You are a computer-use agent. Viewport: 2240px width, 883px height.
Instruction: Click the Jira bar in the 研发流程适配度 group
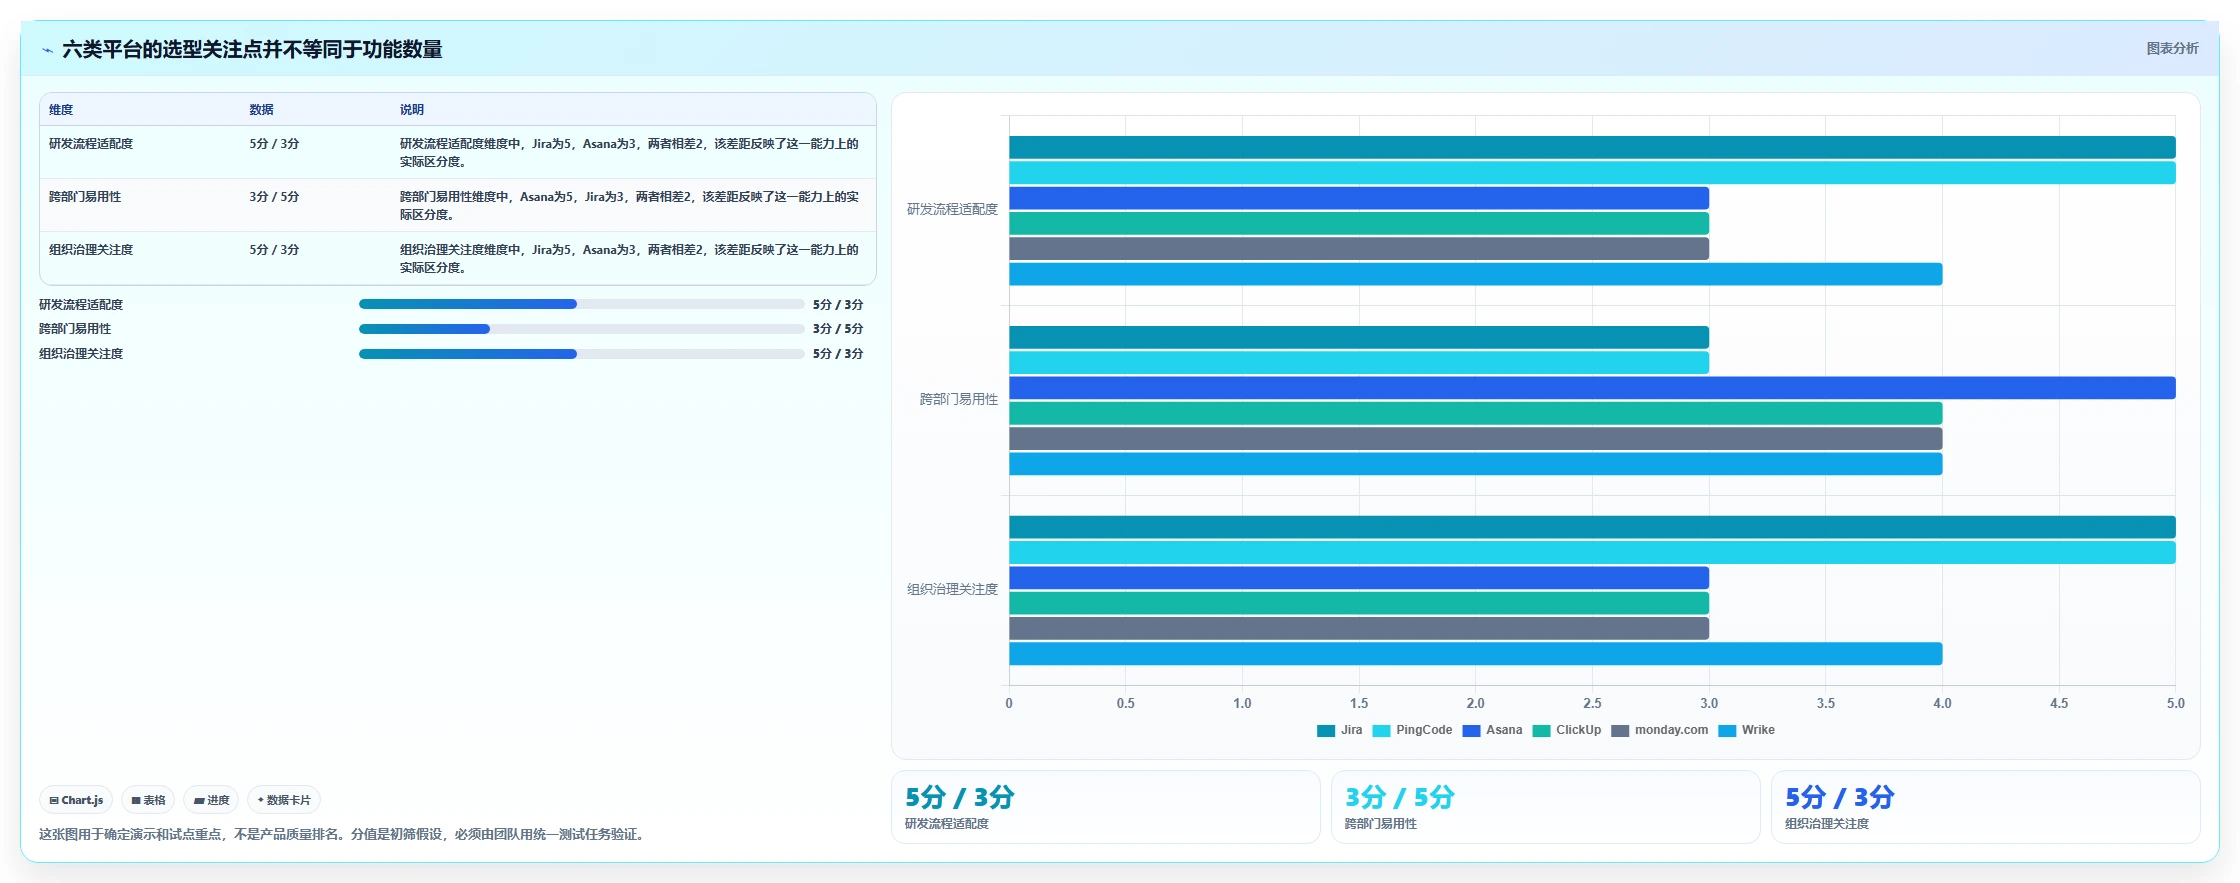tap(1592, 147)
